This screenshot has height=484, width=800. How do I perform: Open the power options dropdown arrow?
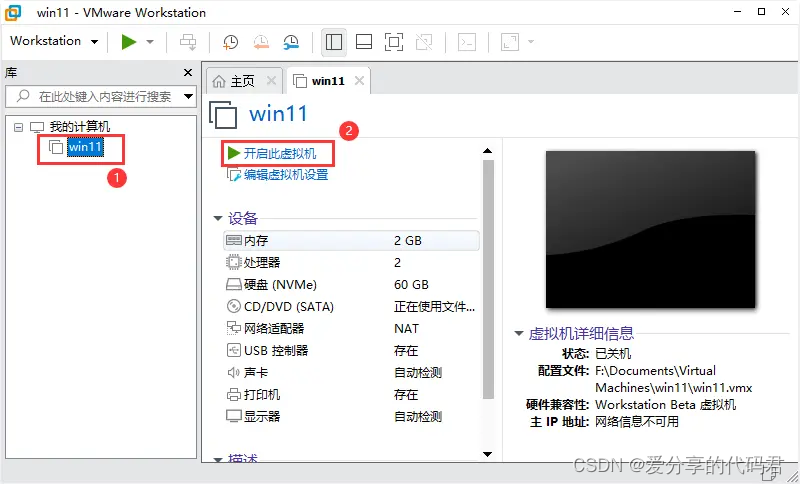(150, 42)
